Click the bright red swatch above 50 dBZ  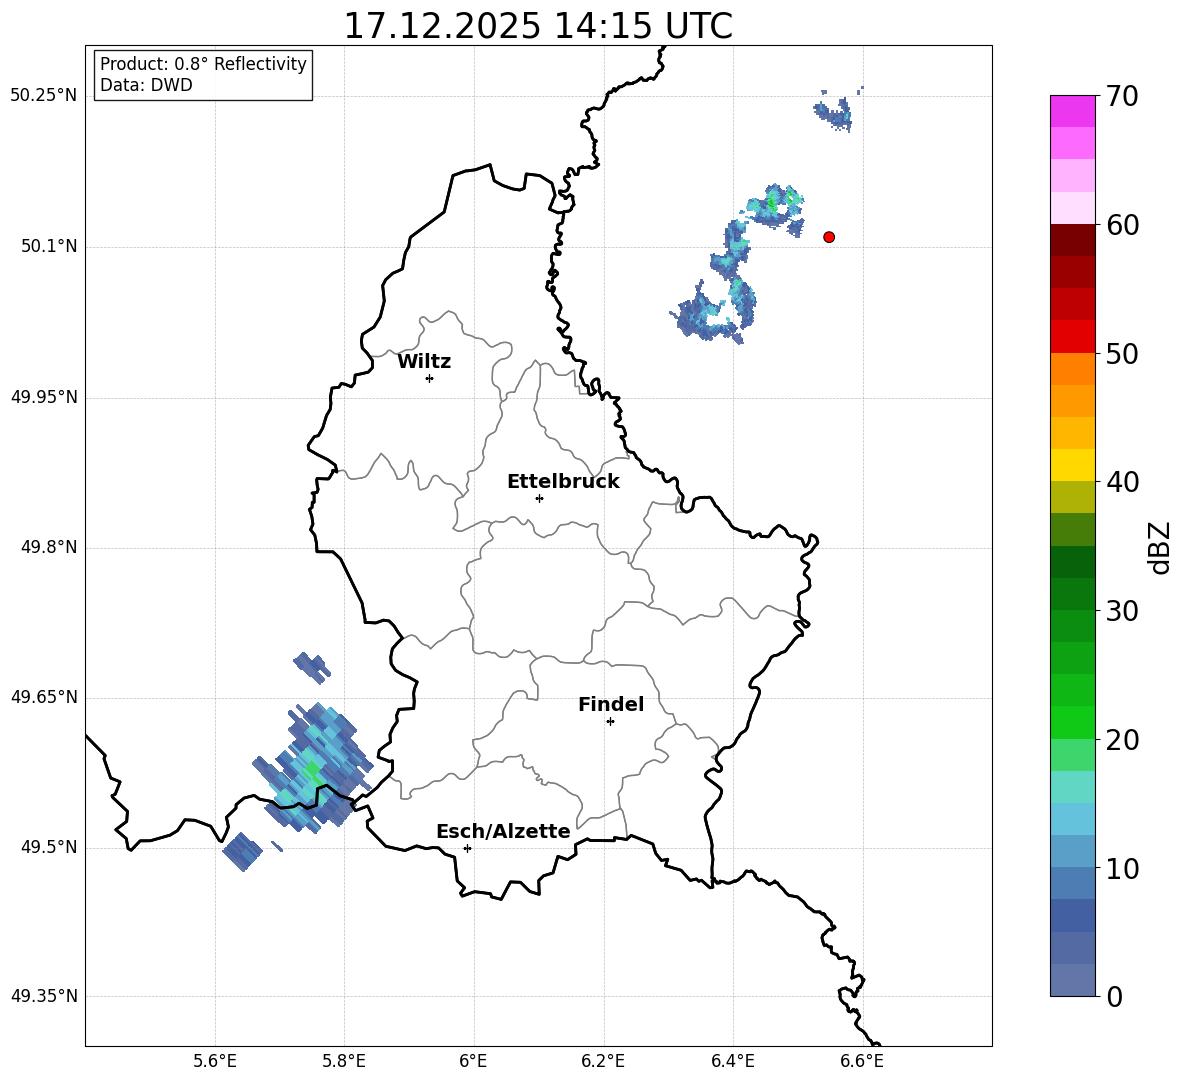point(1072,336)
